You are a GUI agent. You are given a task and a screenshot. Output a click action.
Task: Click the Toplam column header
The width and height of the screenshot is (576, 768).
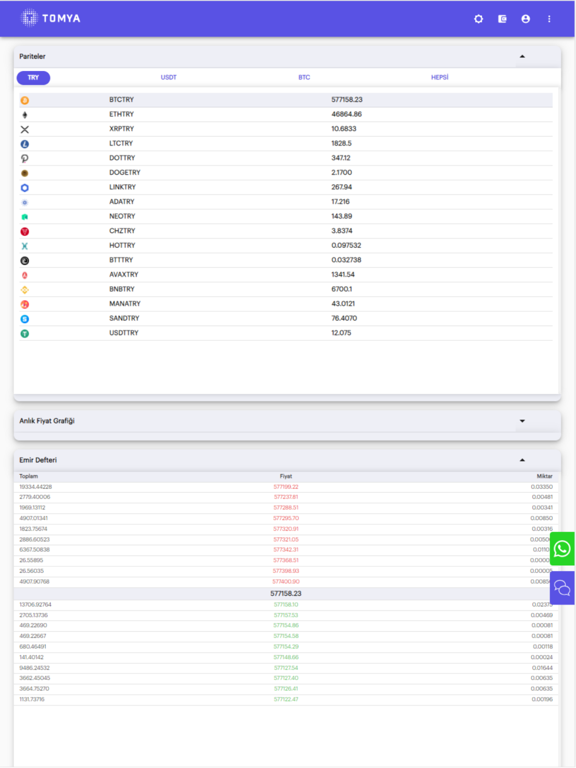28,476
